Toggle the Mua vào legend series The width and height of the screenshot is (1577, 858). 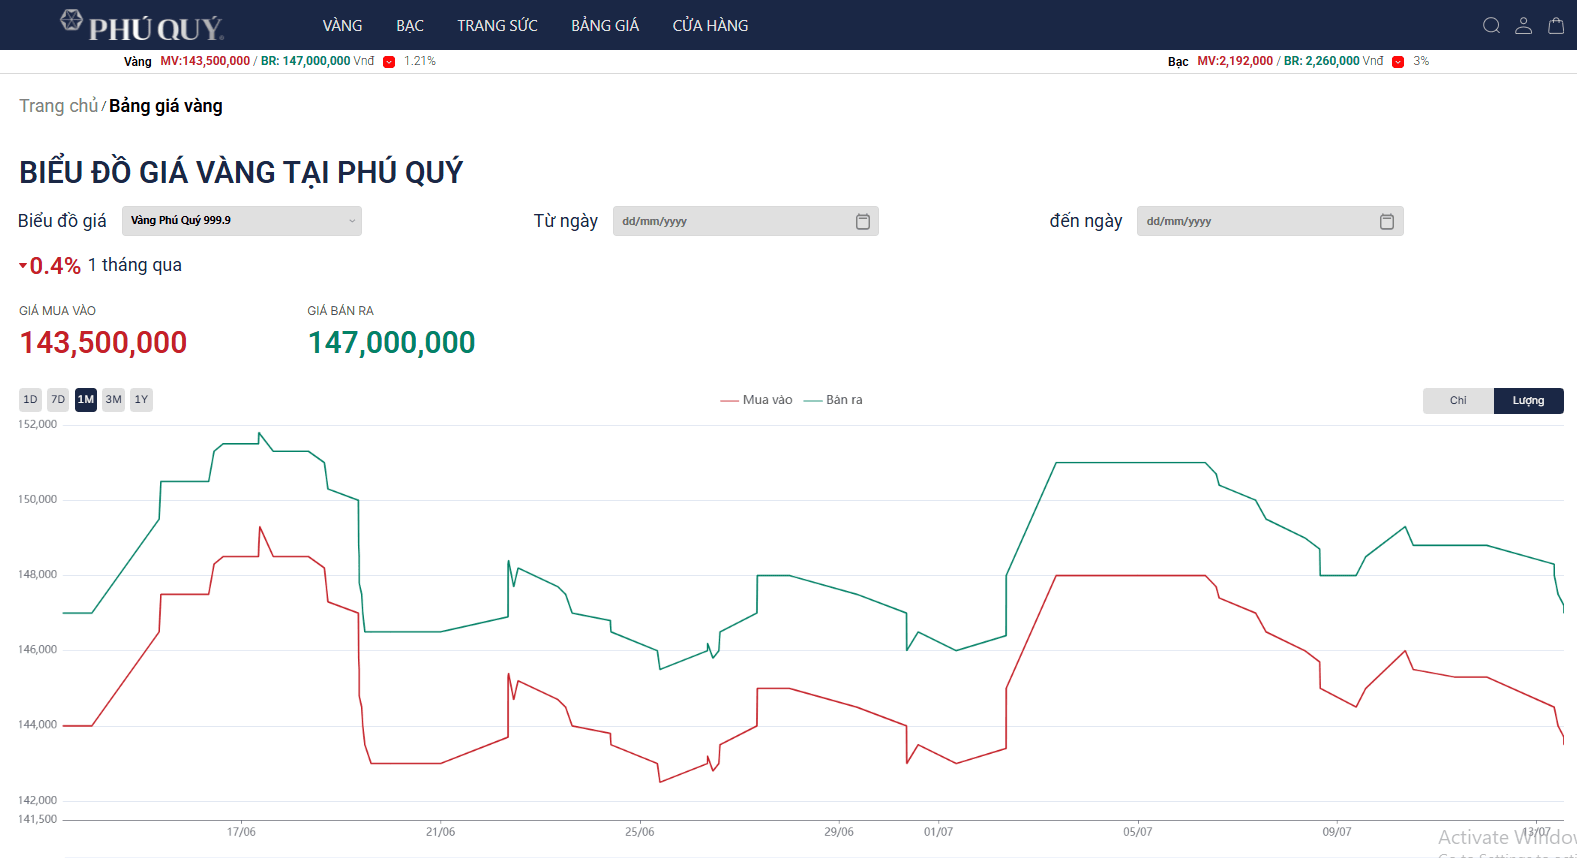point(756,400)
